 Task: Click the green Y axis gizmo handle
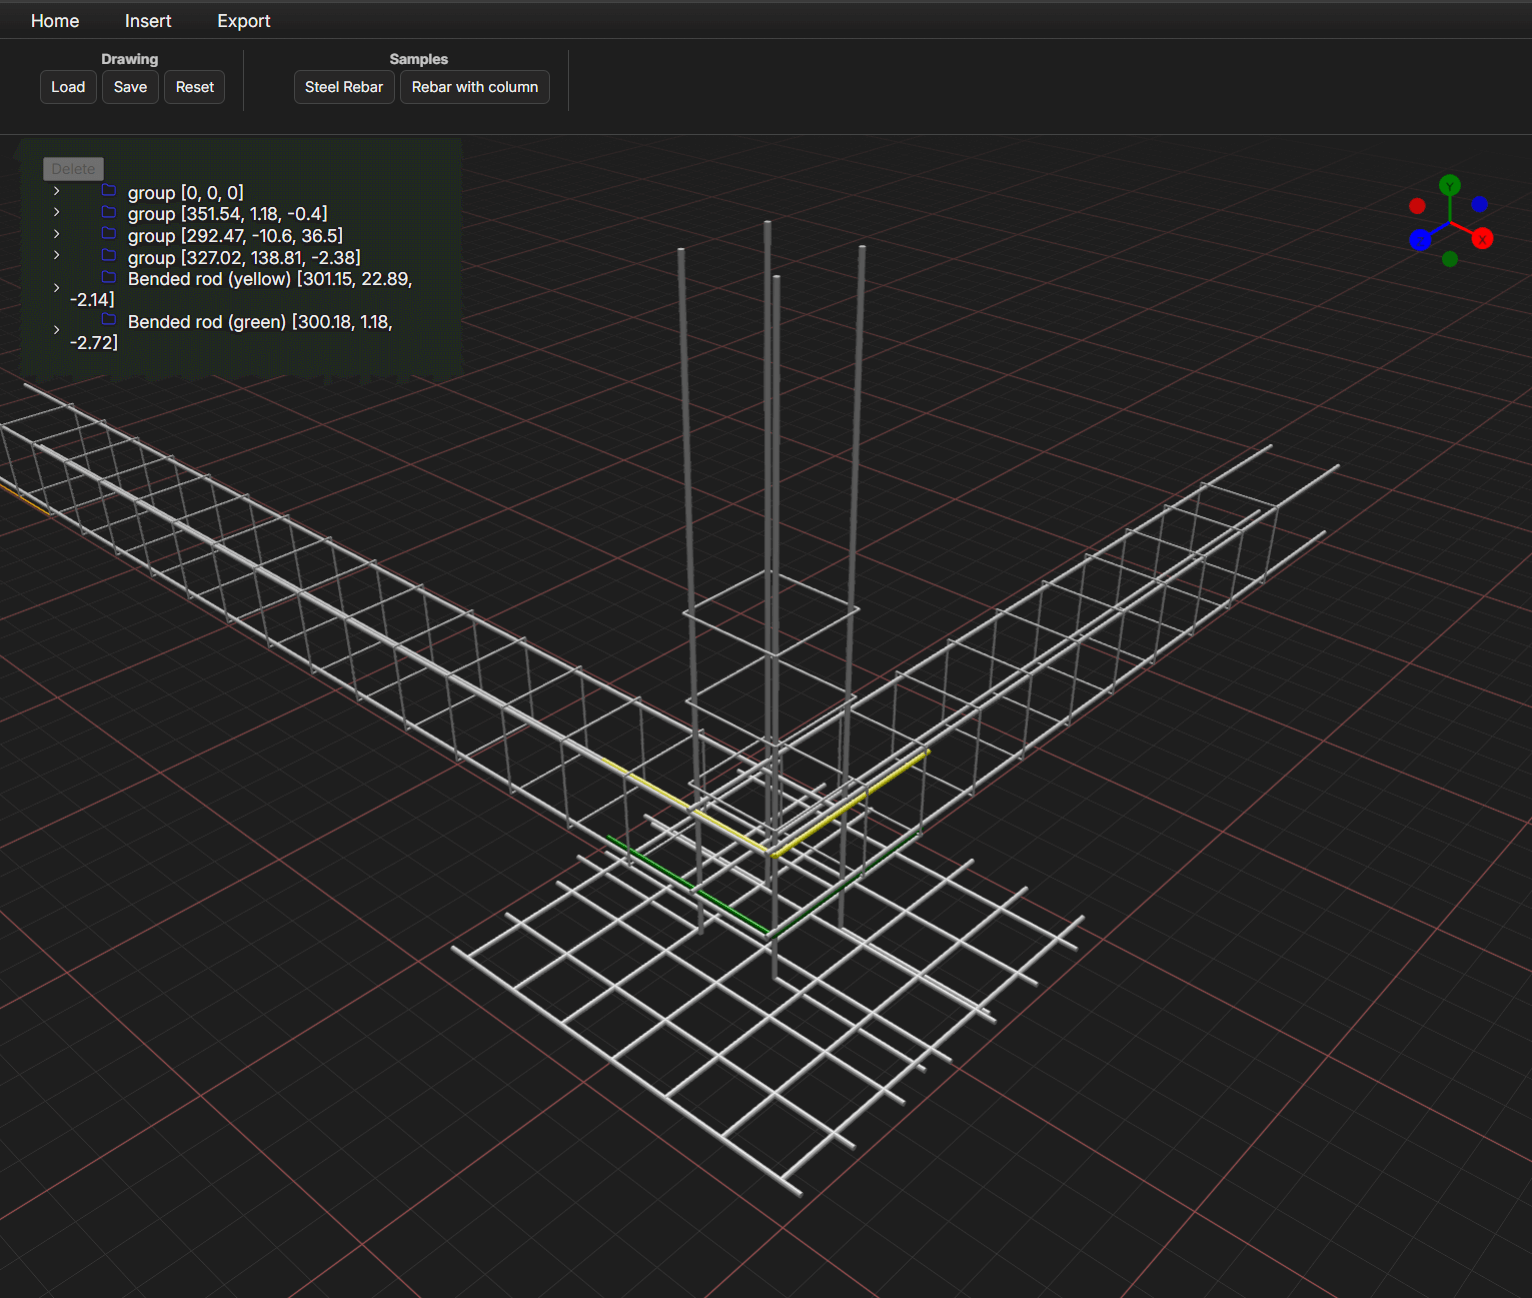[1449, 185]
